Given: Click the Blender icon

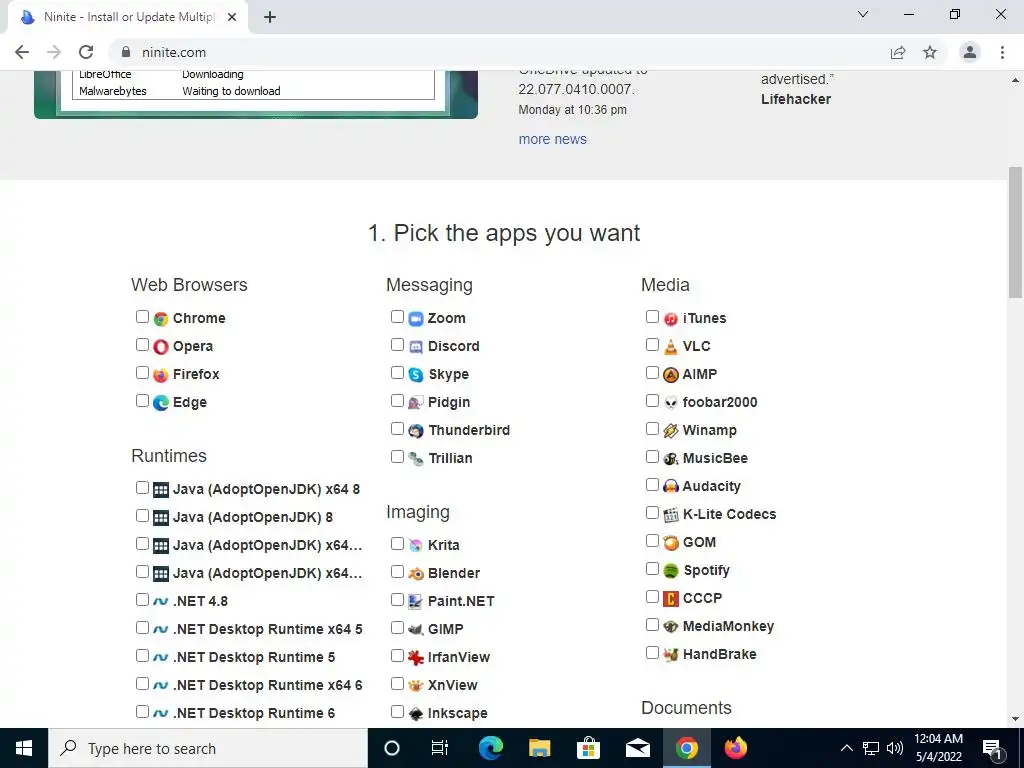Looking at the screenshot, I should [x=416, y=573].
